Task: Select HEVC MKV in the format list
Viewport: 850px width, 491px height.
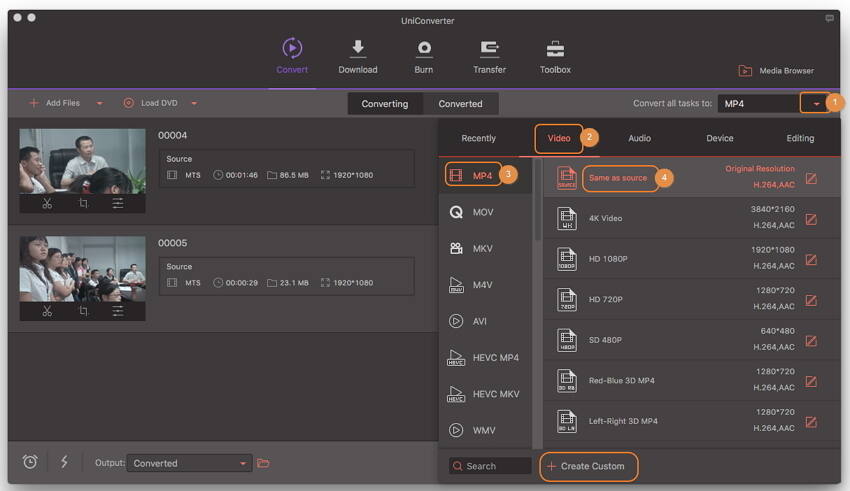Action: [485, 393]
